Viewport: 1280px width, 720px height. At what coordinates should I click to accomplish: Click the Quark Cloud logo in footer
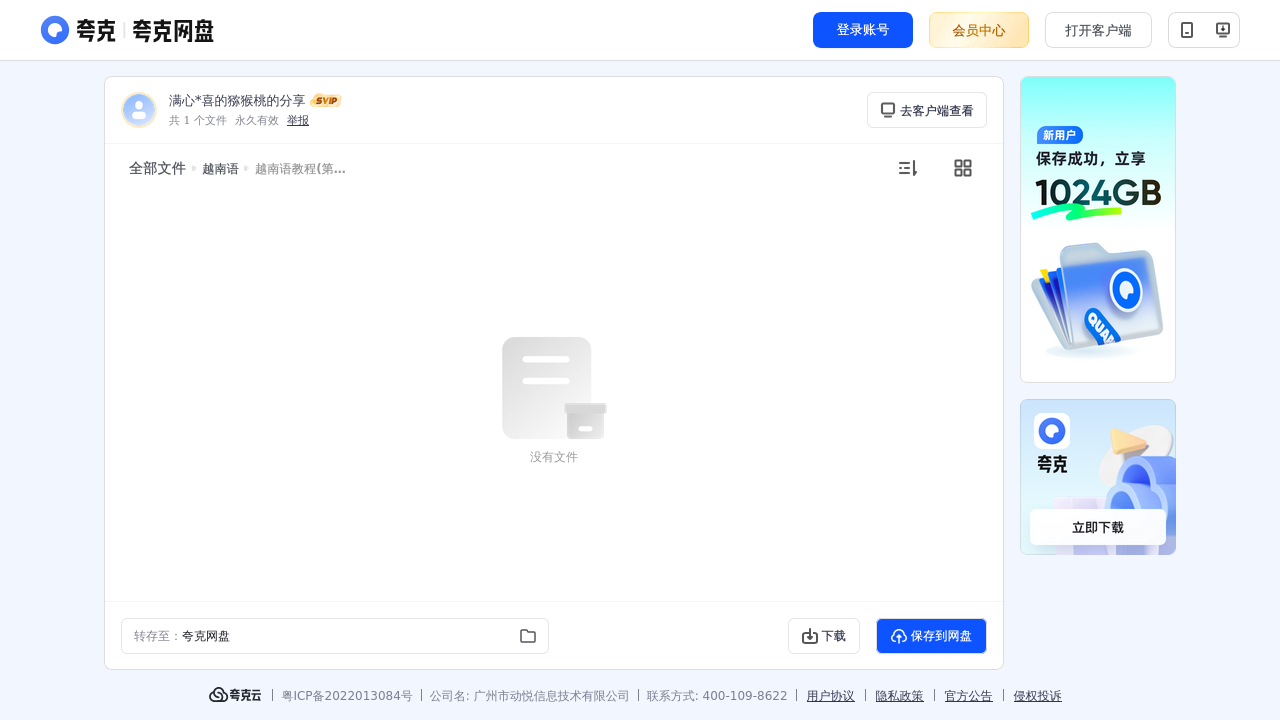tap(235, 695)
